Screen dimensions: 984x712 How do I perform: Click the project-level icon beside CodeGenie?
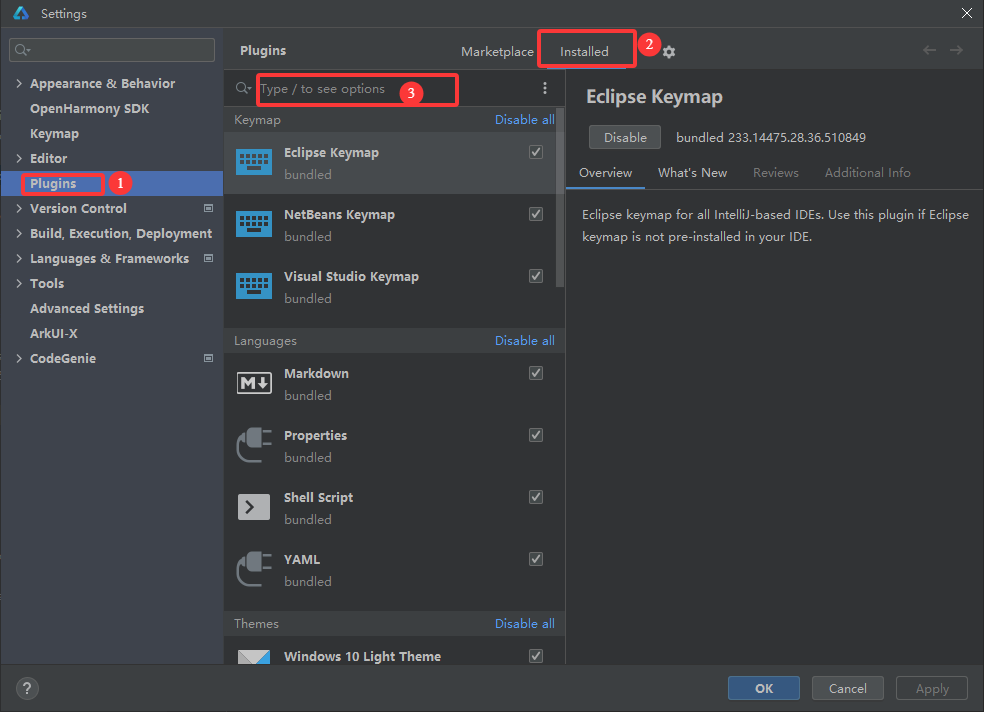[x=208, y=358]
